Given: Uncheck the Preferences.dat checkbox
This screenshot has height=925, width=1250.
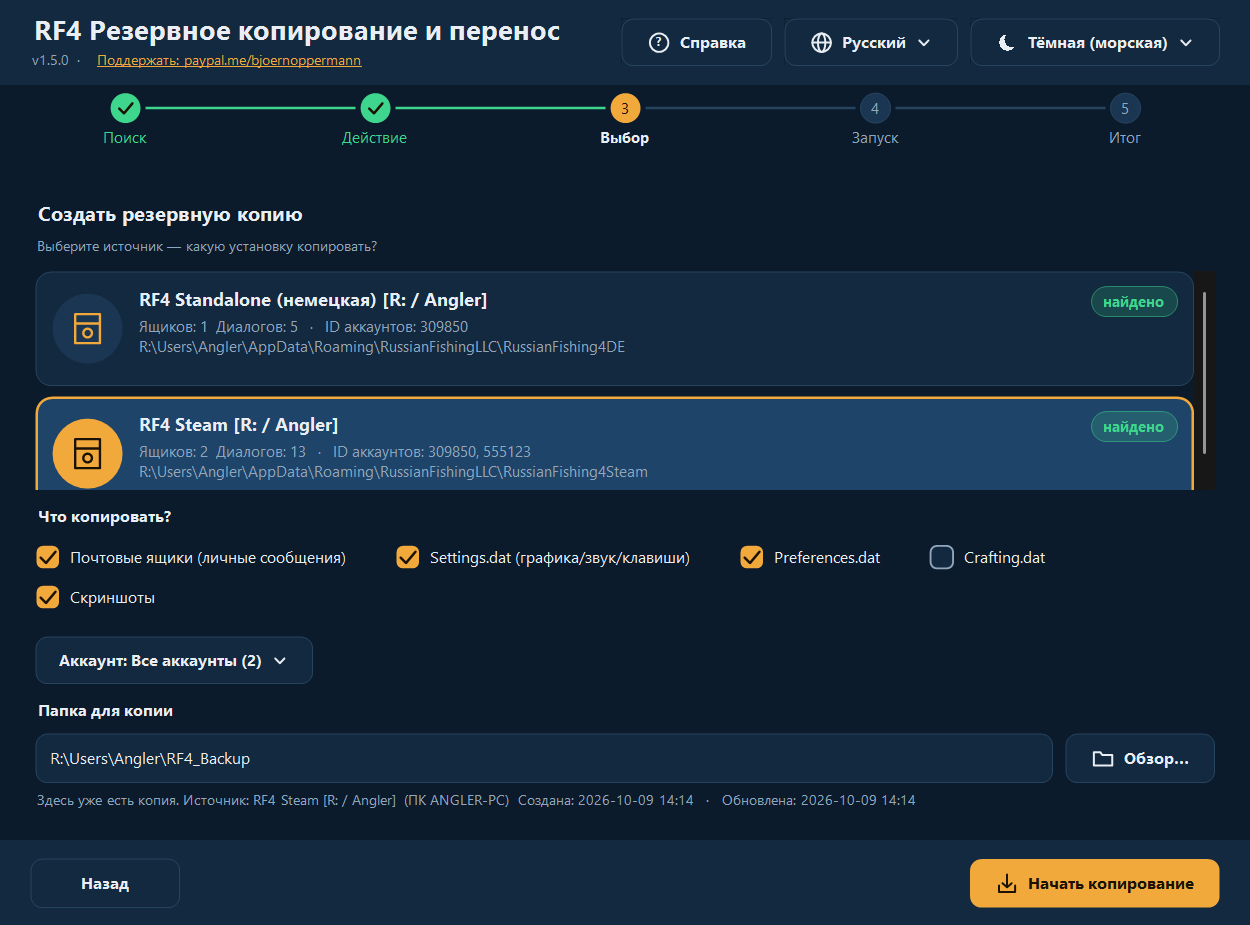Looking at the screenshot, I should tap(752, 557).
